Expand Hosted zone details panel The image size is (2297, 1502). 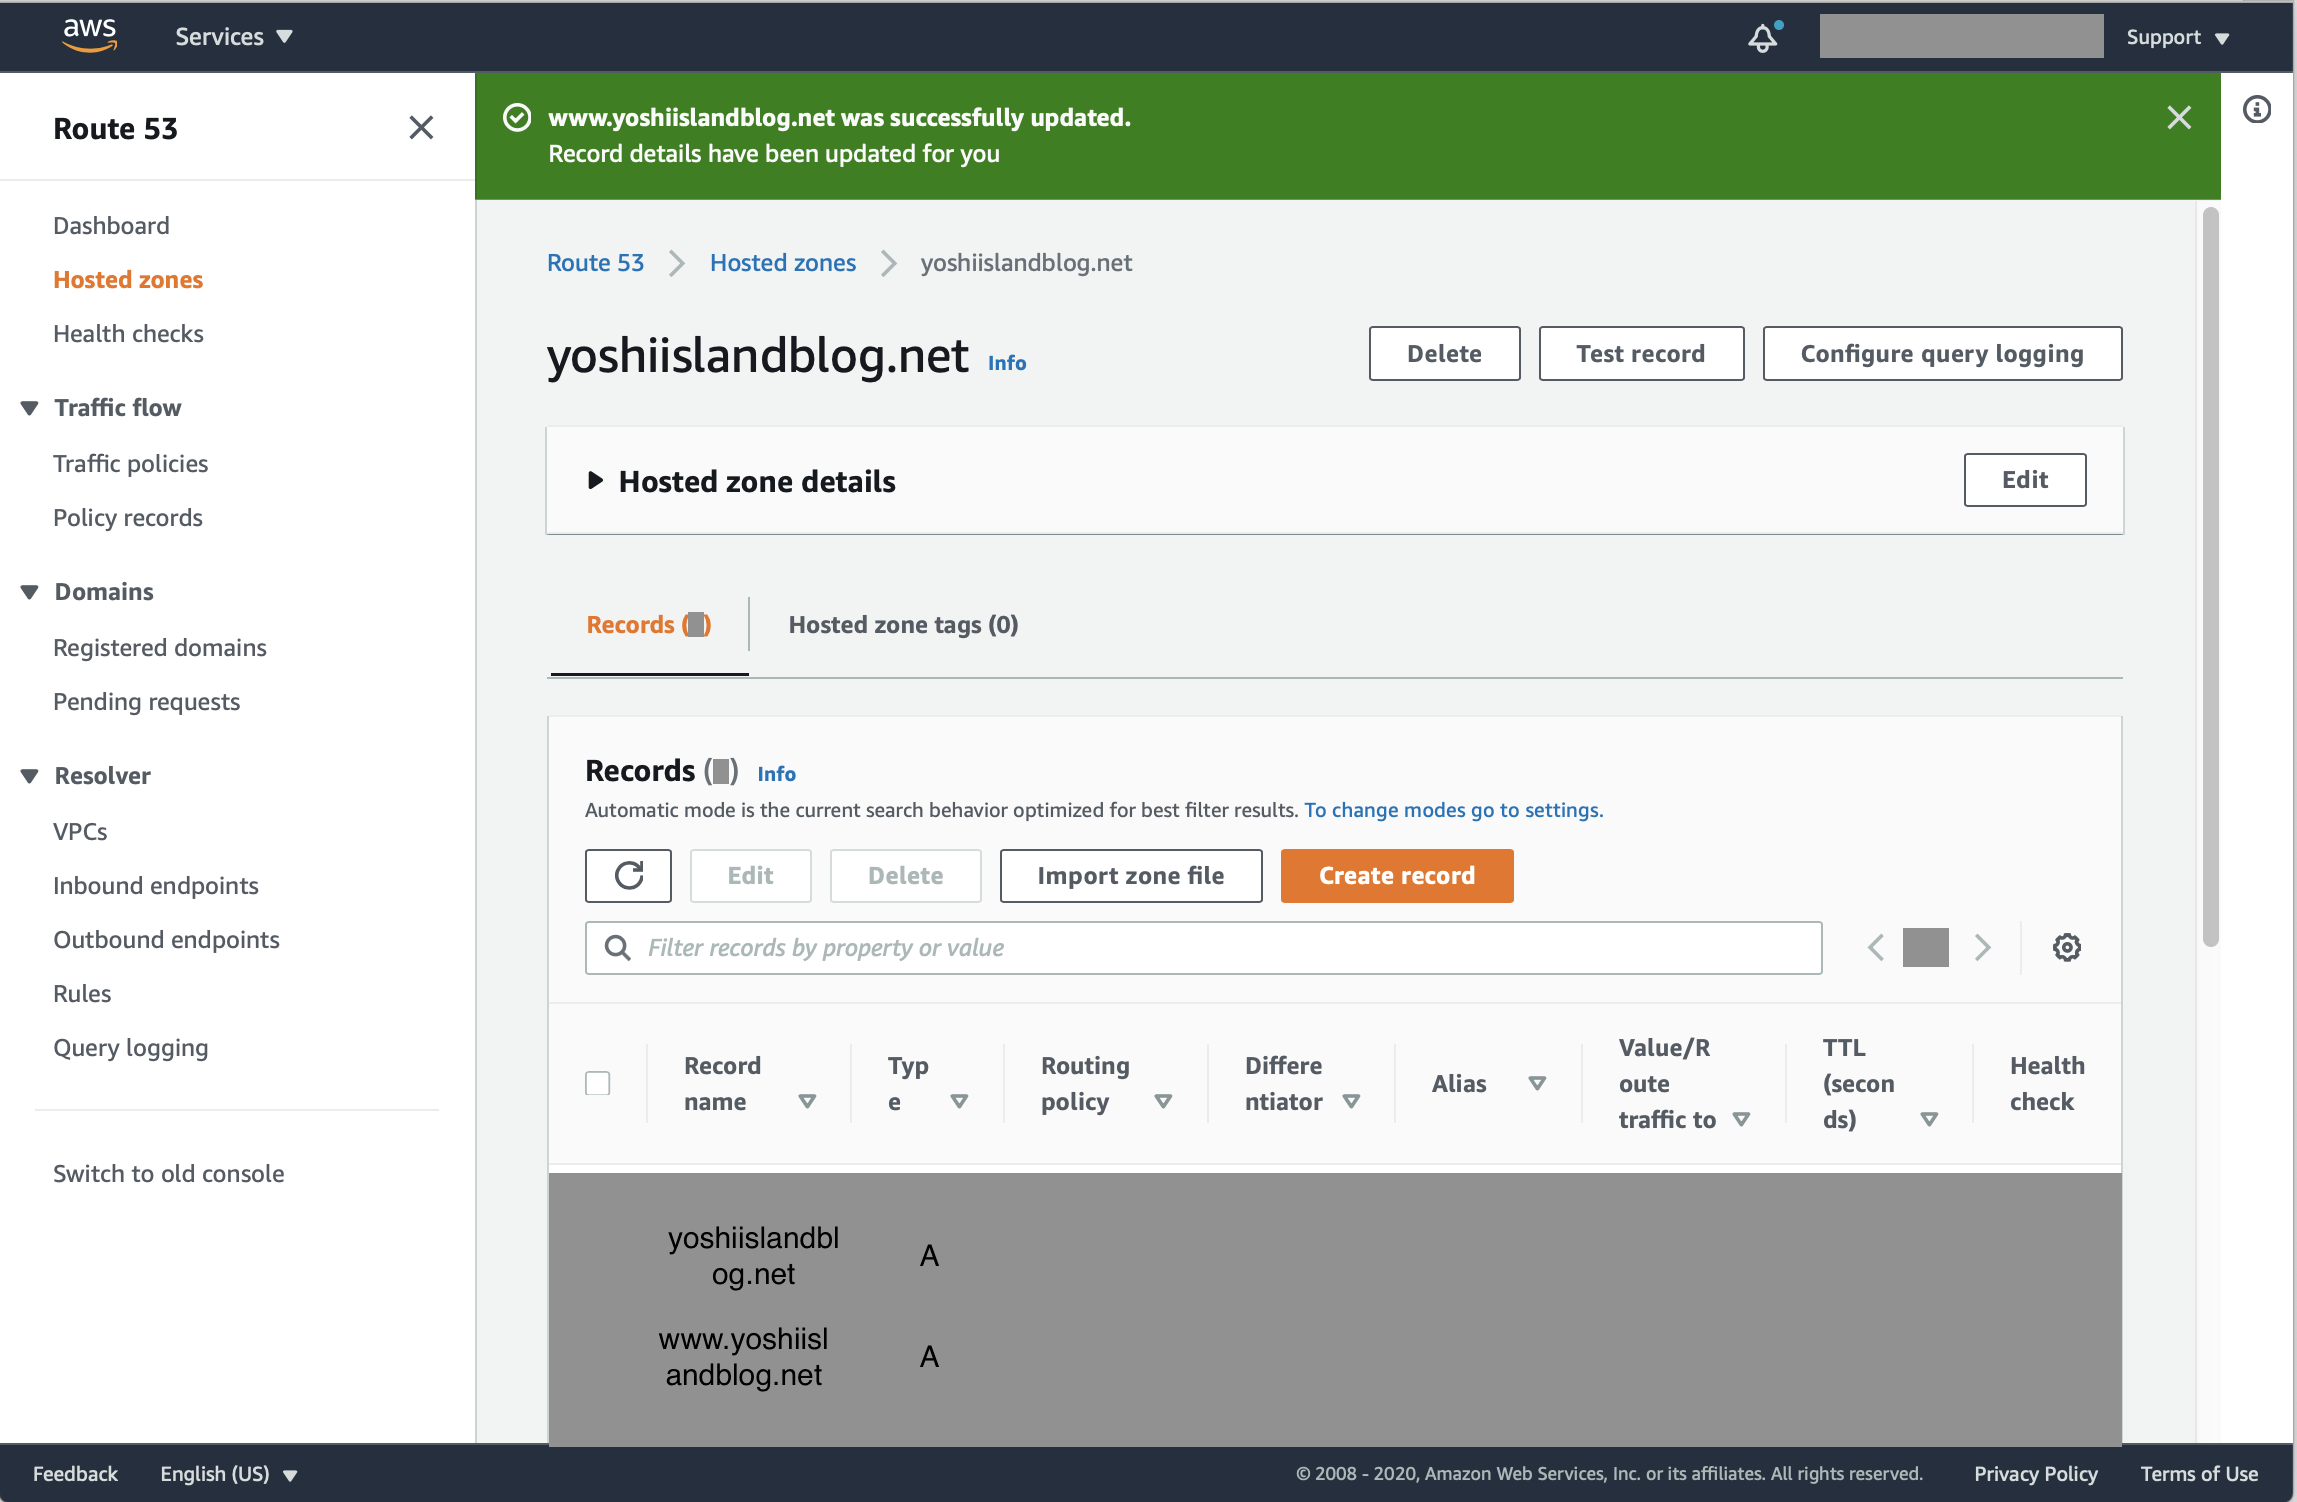coord(595,480)
